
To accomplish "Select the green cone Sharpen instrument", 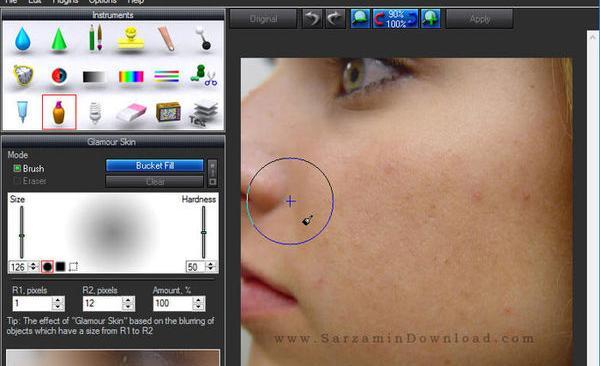I will [x=59, y=39].
